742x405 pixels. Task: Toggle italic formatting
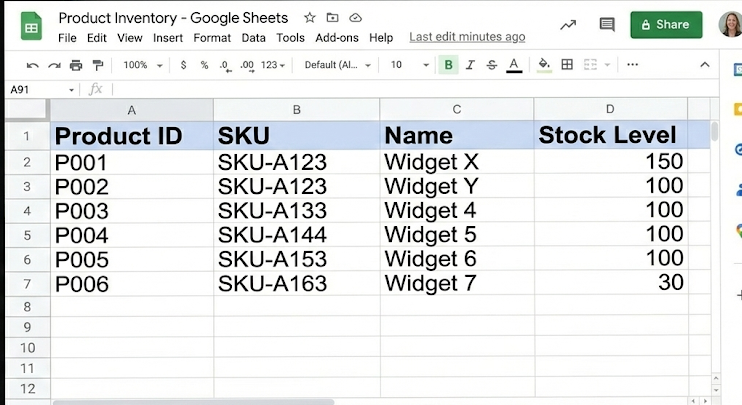click(470, 65)
